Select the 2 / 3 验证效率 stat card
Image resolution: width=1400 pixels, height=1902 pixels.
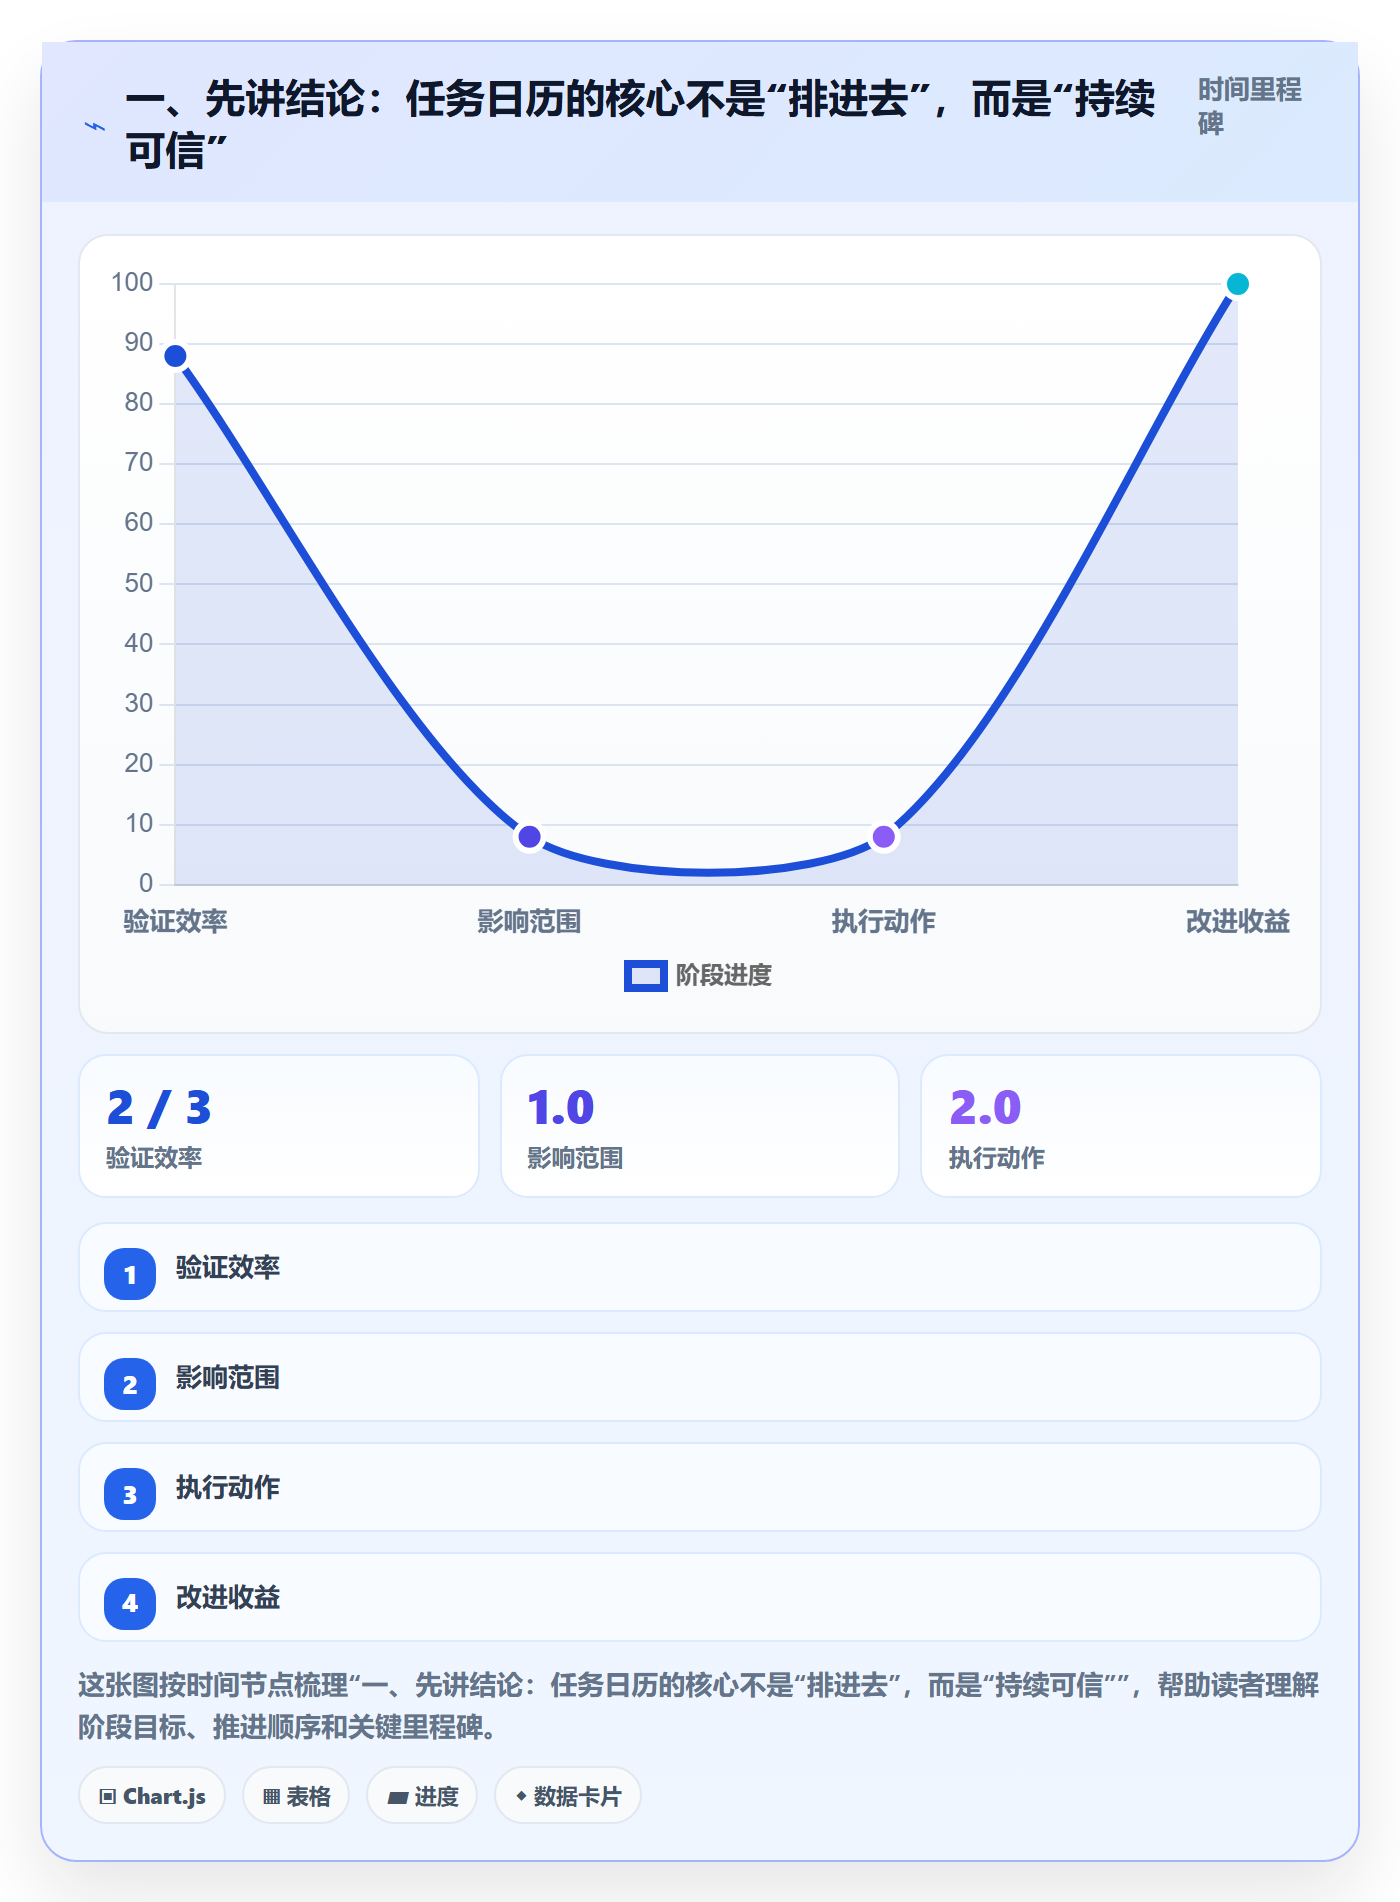click(279, 1126)
